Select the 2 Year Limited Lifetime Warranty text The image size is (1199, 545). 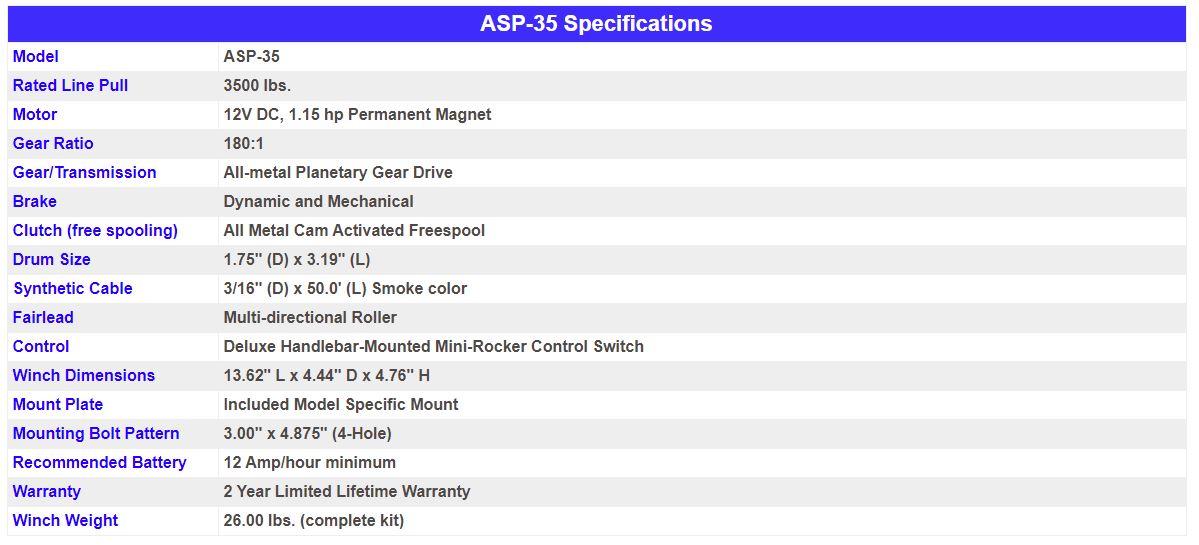[x=346, y=491]
